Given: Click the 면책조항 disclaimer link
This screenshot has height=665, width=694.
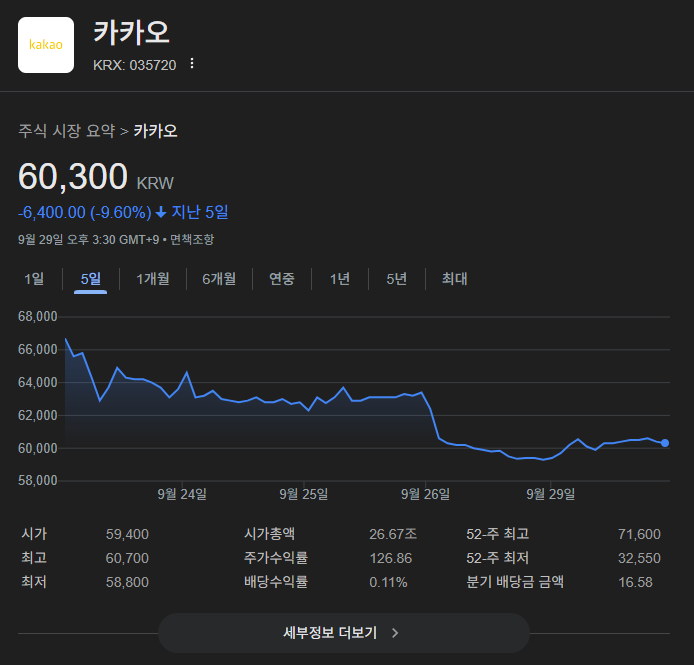Looking at the screenshot, I should point(192,240).
